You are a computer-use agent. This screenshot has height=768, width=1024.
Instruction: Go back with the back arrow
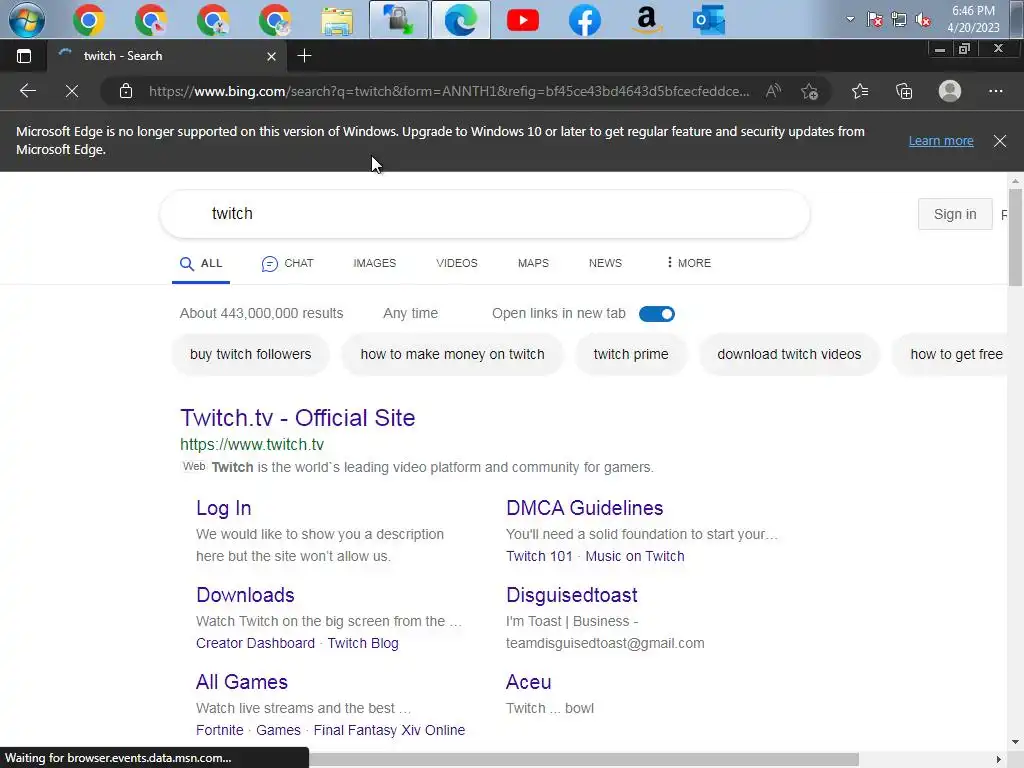(x=27, y=91)
